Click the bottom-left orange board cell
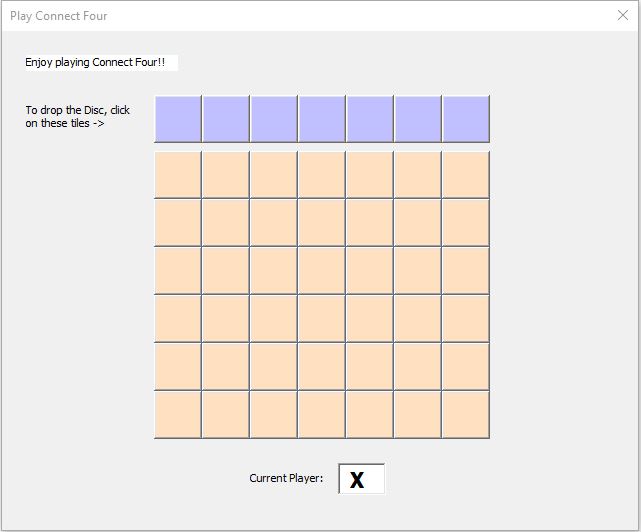The height and width of the screenshot is (532, 641). click(178, 414)
